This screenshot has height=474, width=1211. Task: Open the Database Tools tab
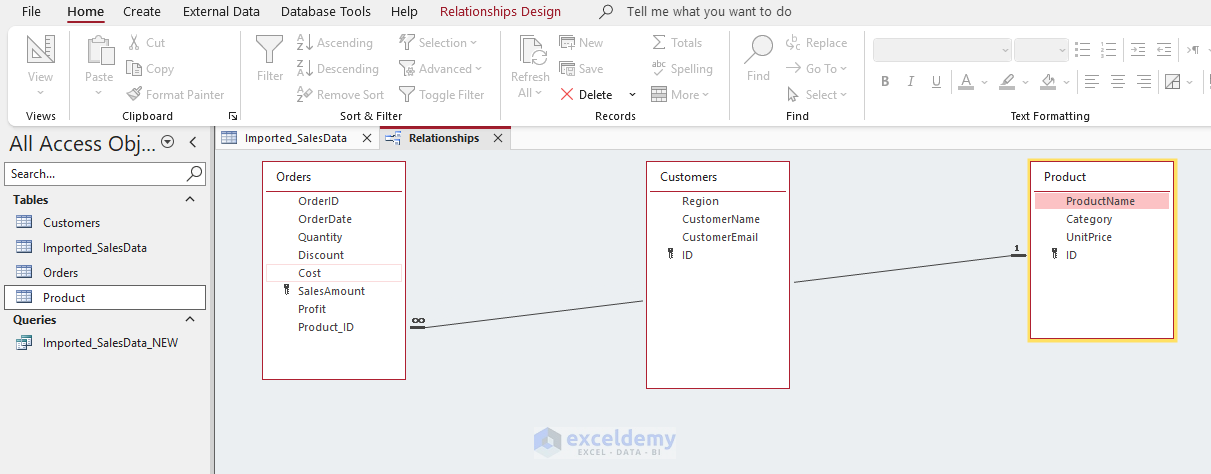coord(326,12)
